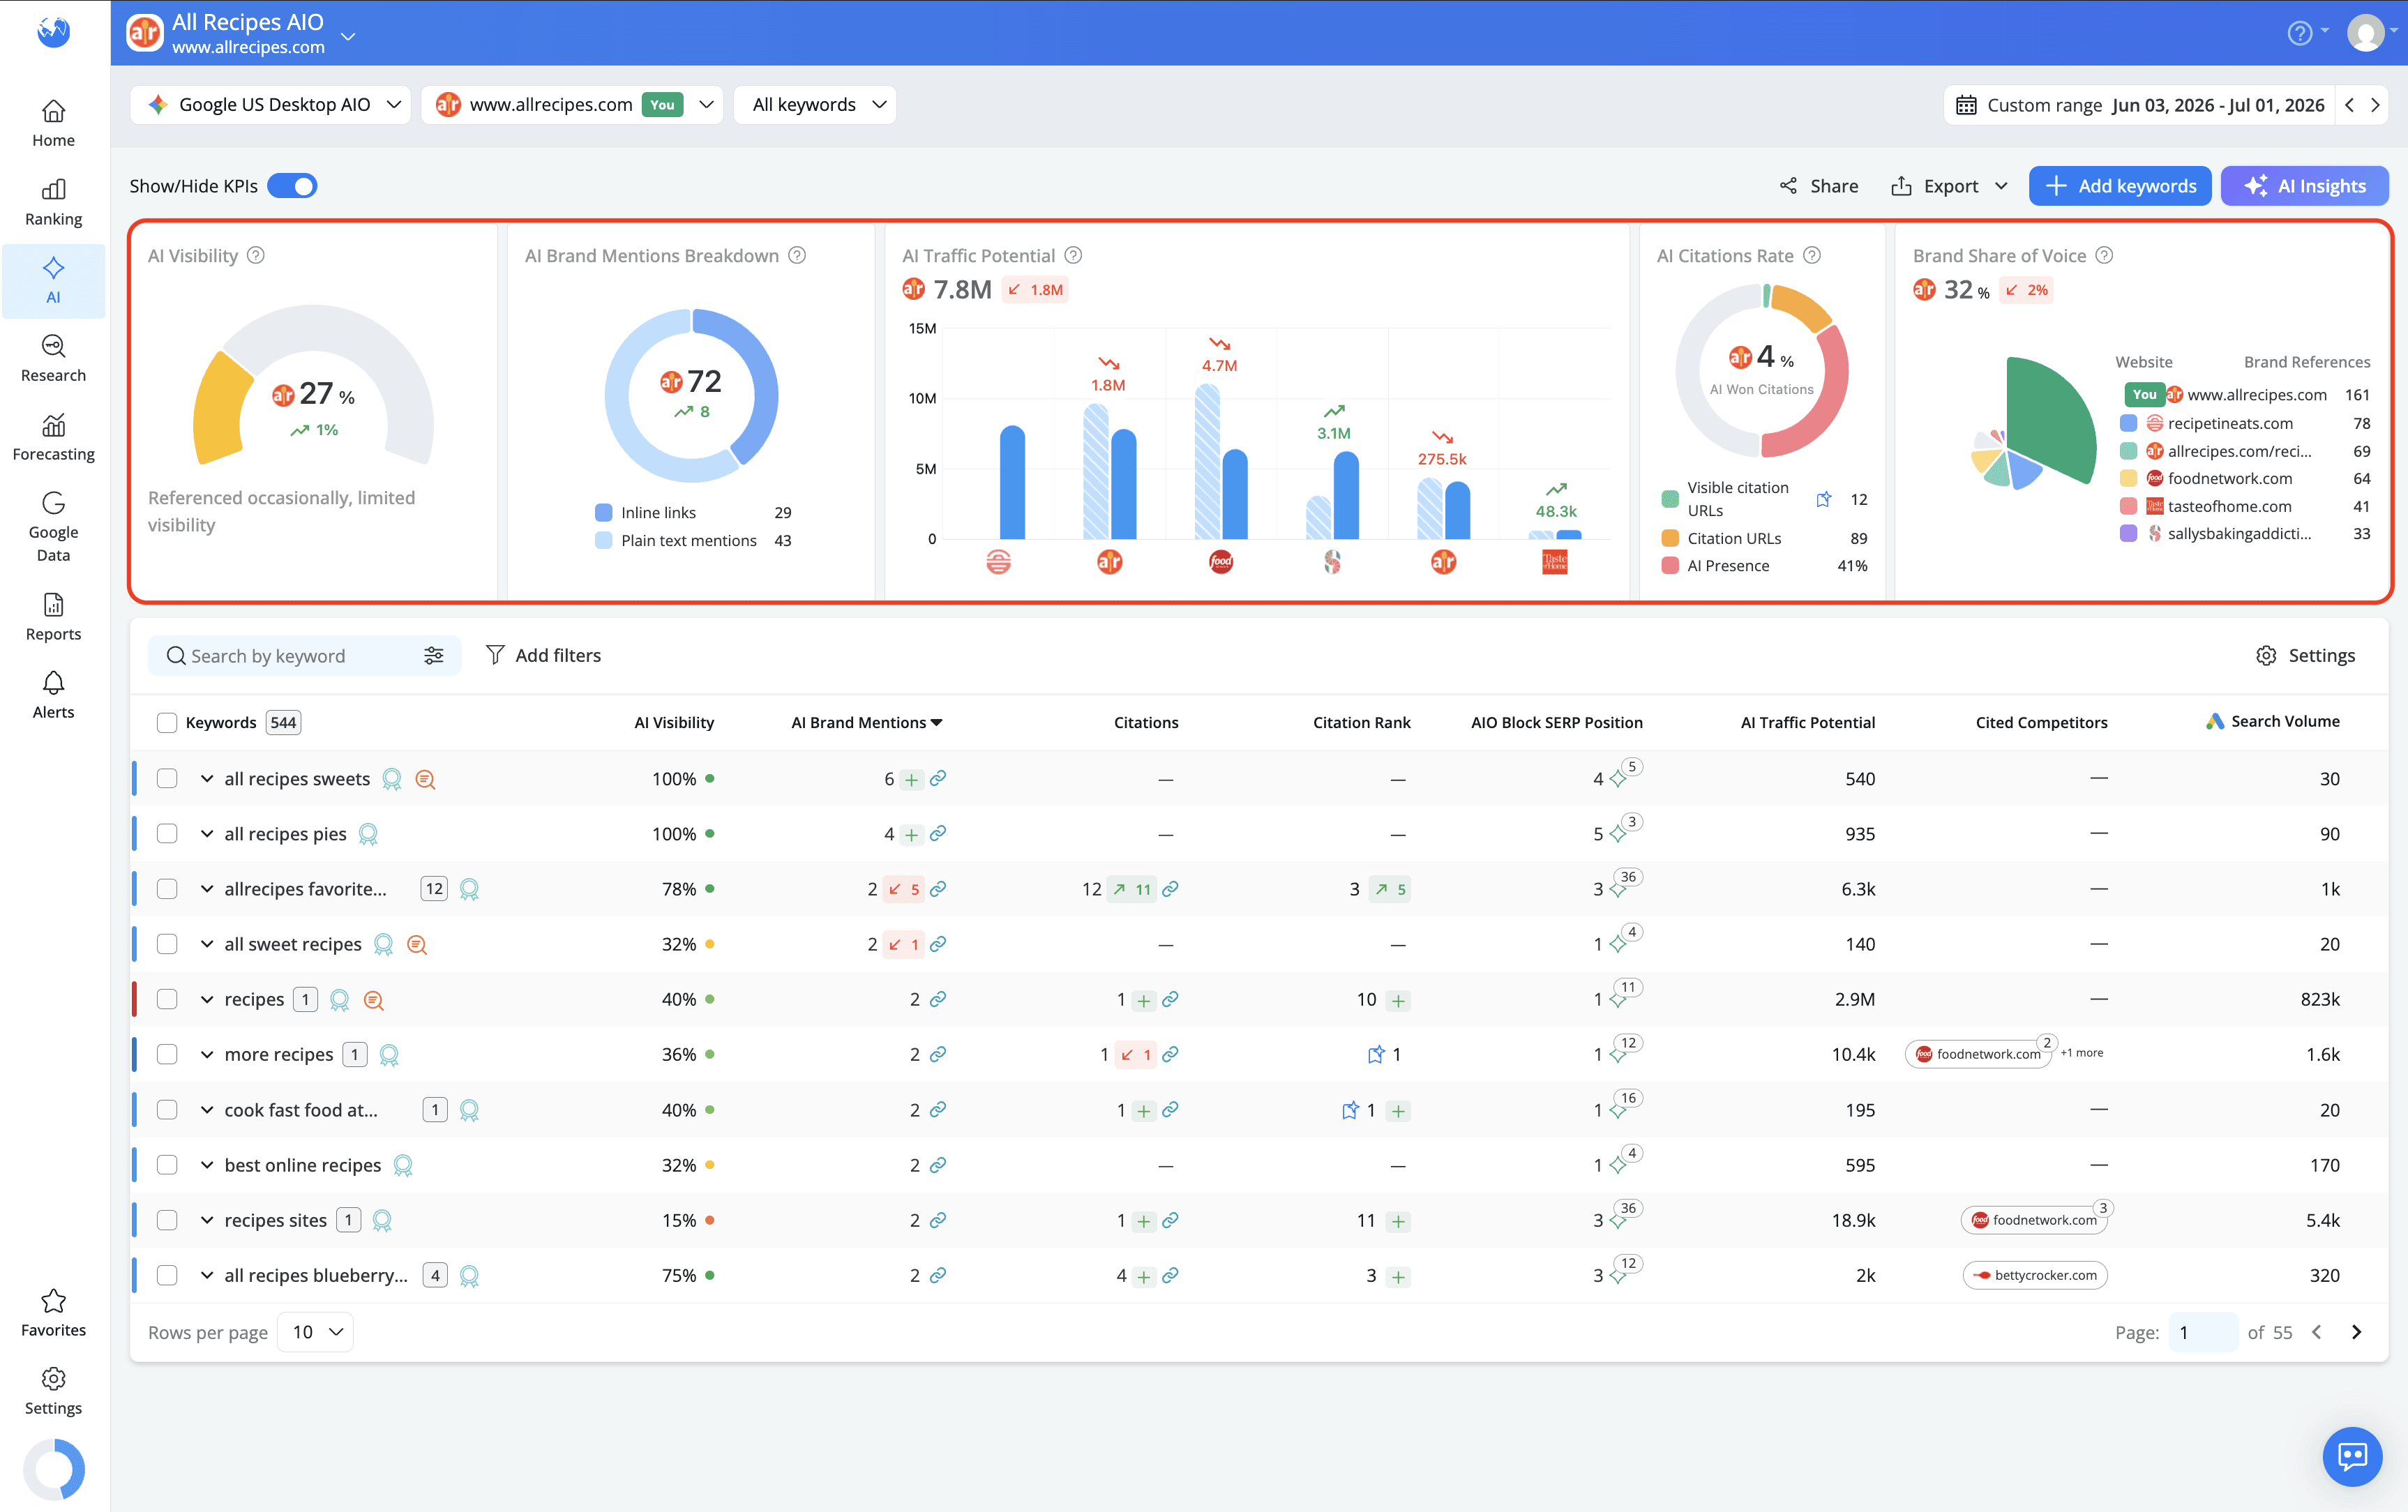
Task: Open Reports in the sidebar
Action: click(54, 617)
